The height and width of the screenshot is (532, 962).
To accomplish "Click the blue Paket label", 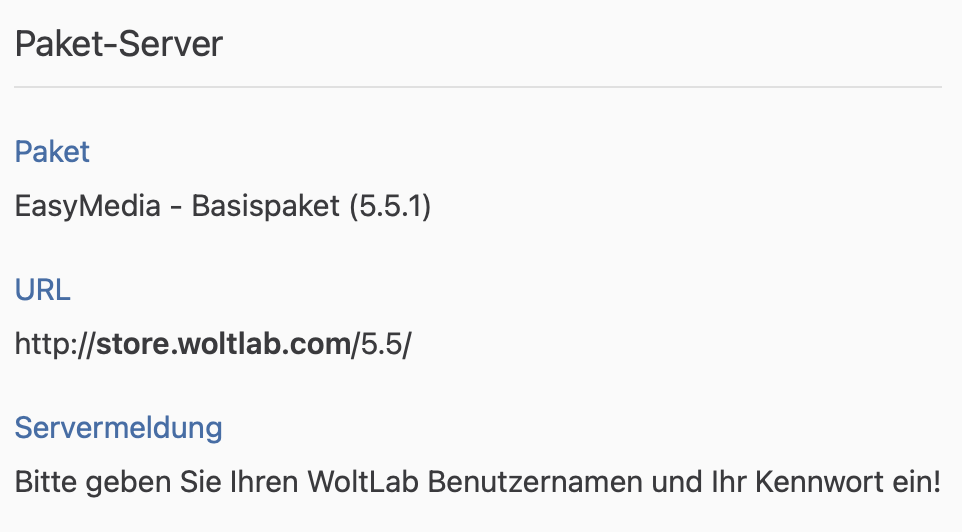I will [52, 152].
